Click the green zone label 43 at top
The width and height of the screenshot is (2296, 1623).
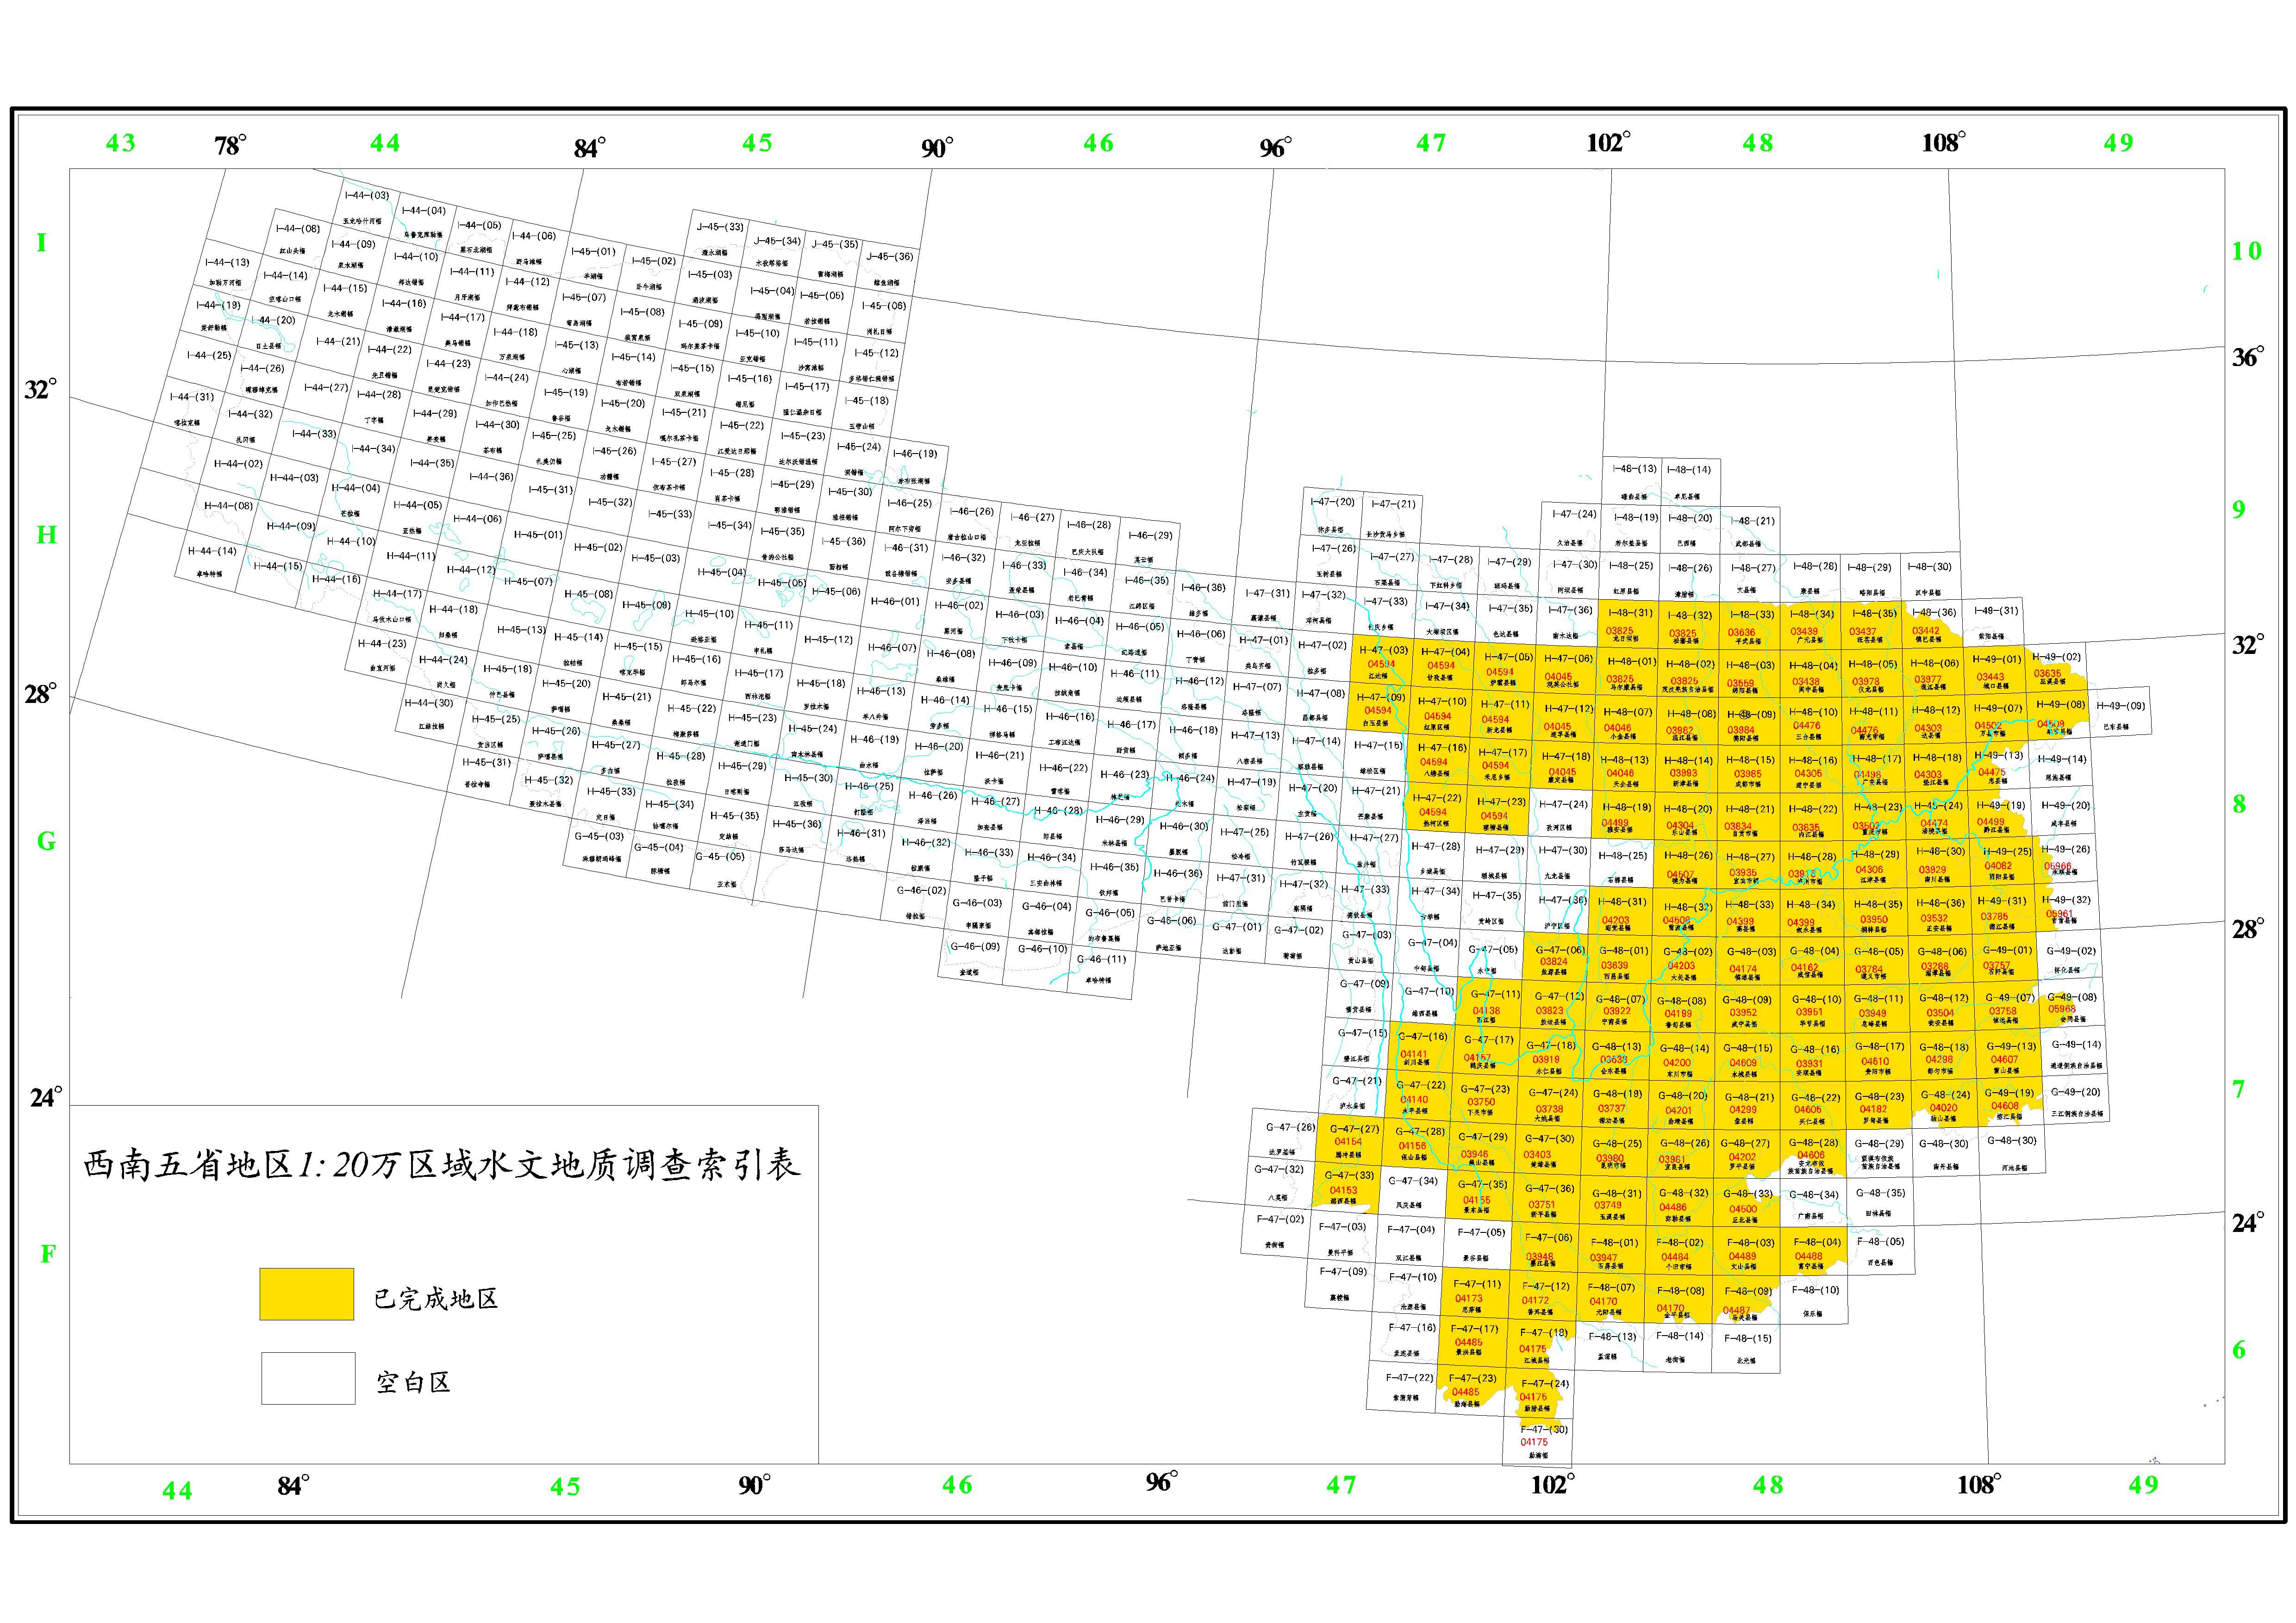pos(120,143)
